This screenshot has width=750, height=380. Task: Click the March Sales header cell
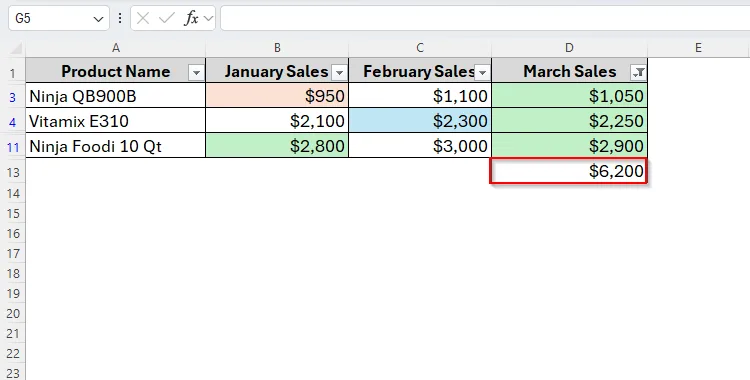569,71
